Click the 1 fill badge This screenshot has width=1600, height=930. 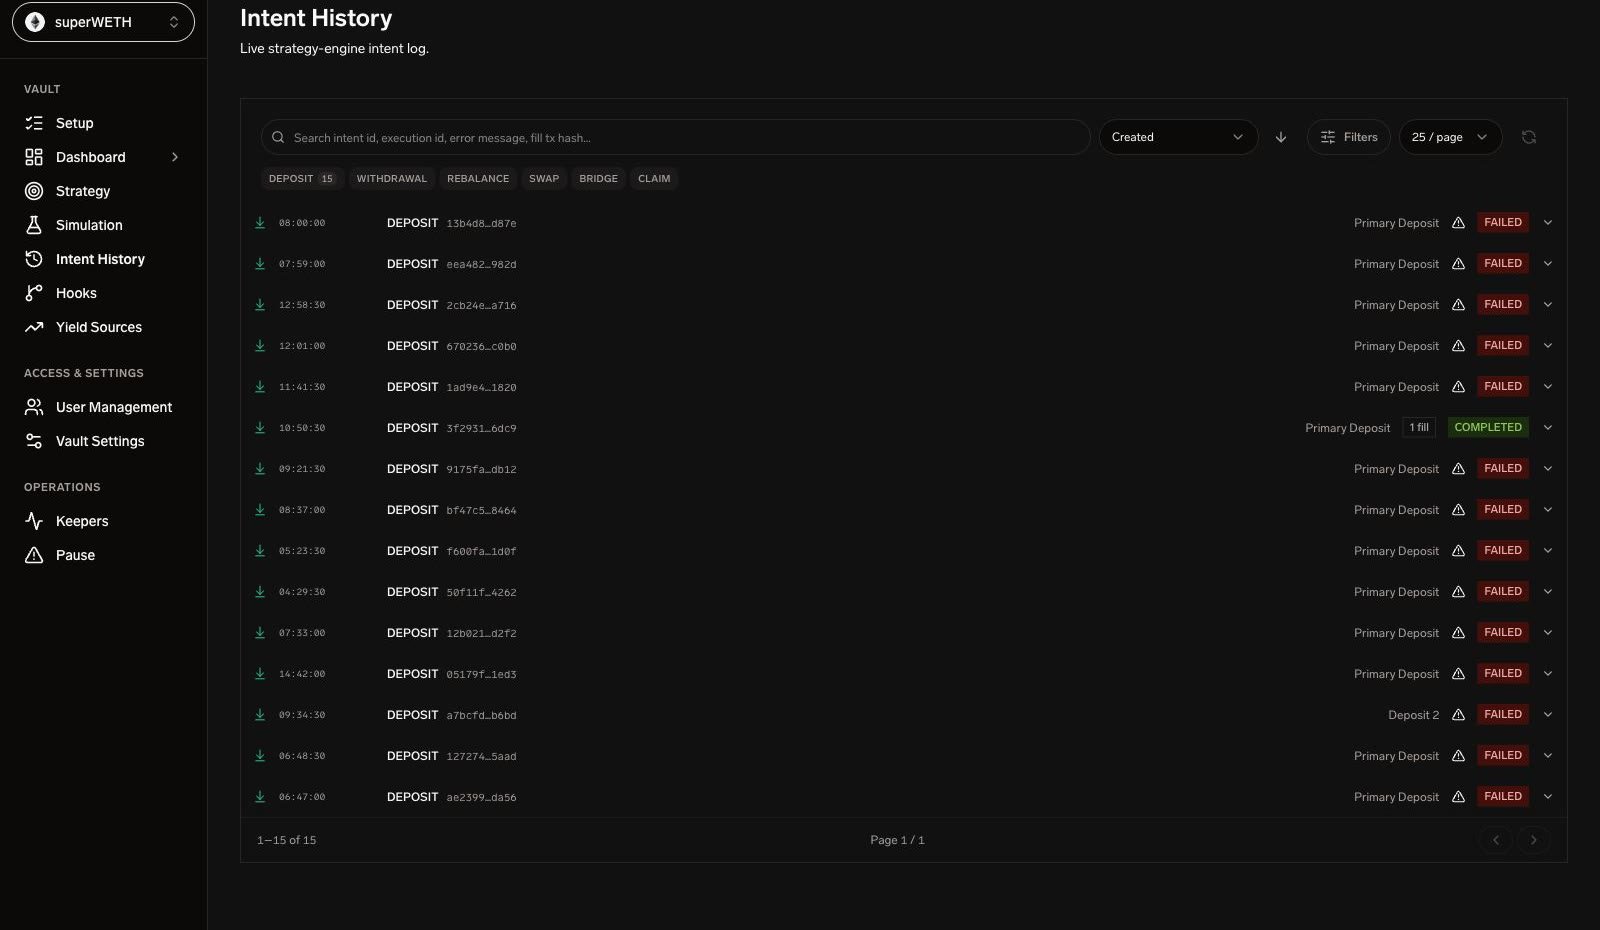(x=1419, y=428)
